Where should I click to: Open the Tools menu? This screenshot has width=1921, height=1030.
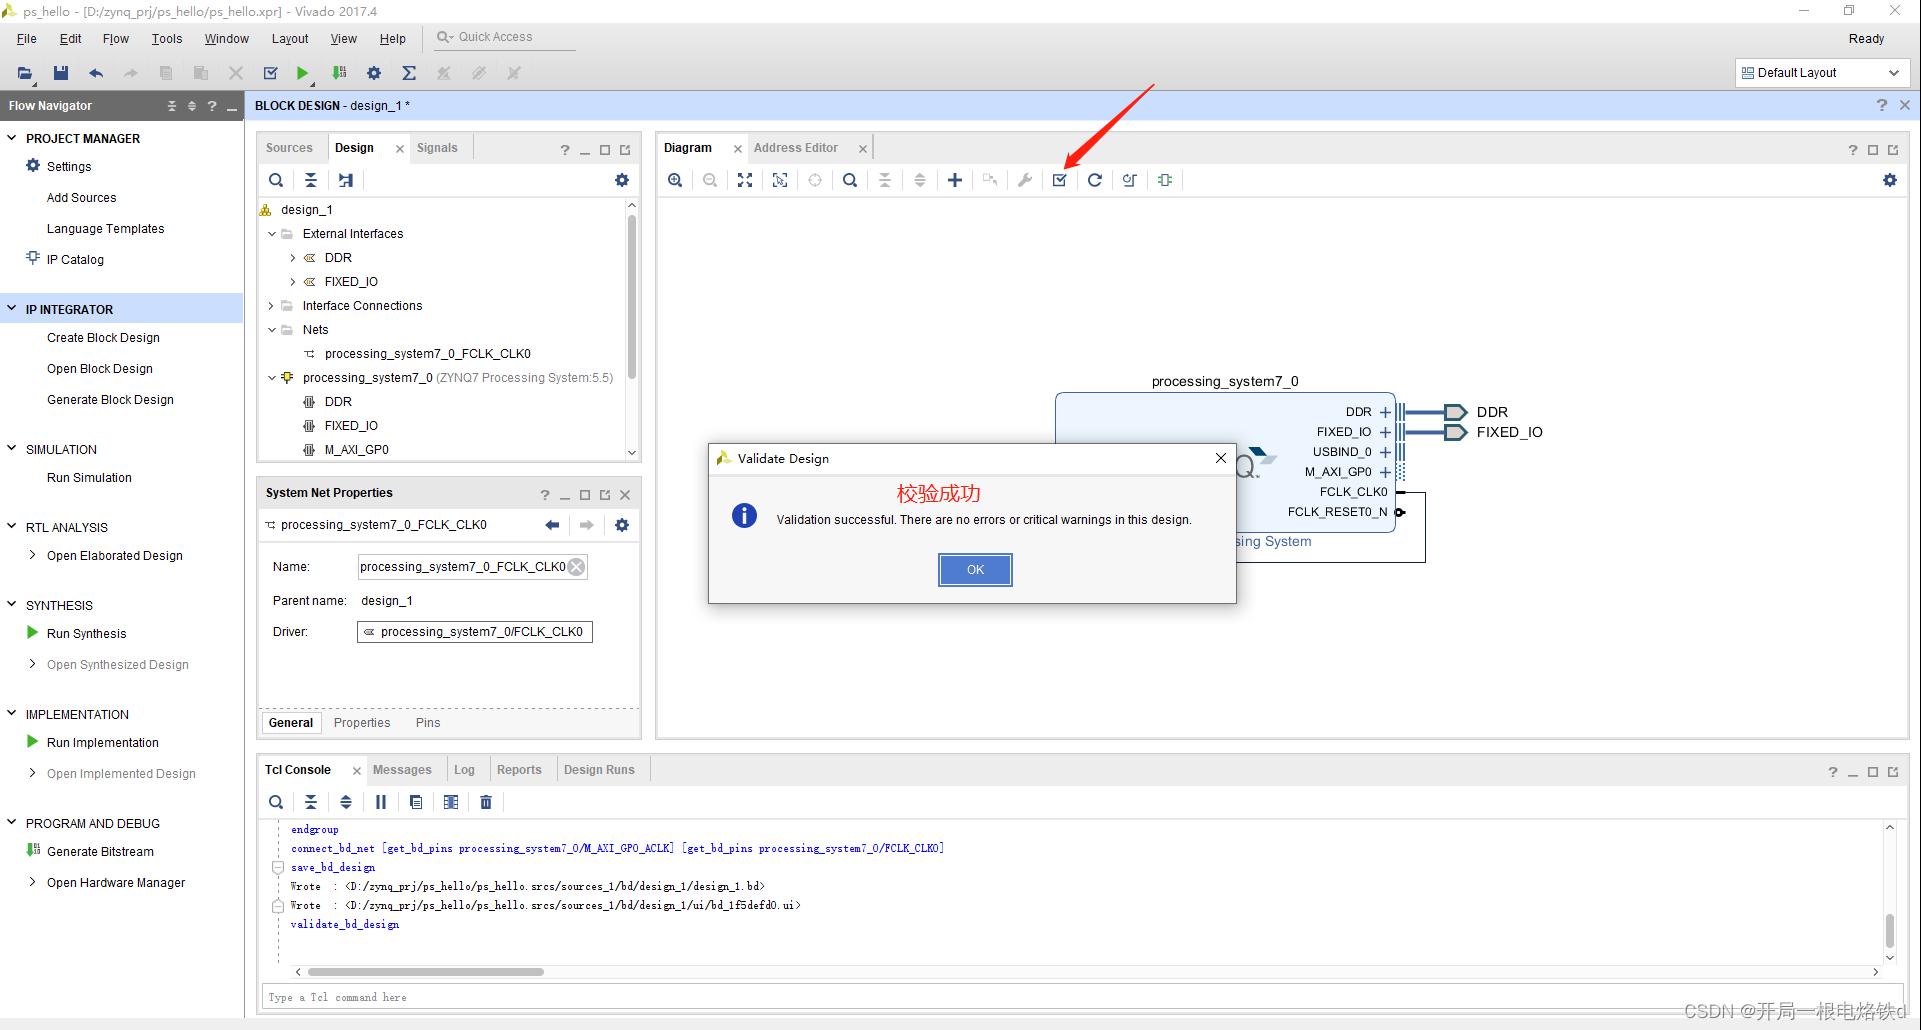tap(167, 39)
